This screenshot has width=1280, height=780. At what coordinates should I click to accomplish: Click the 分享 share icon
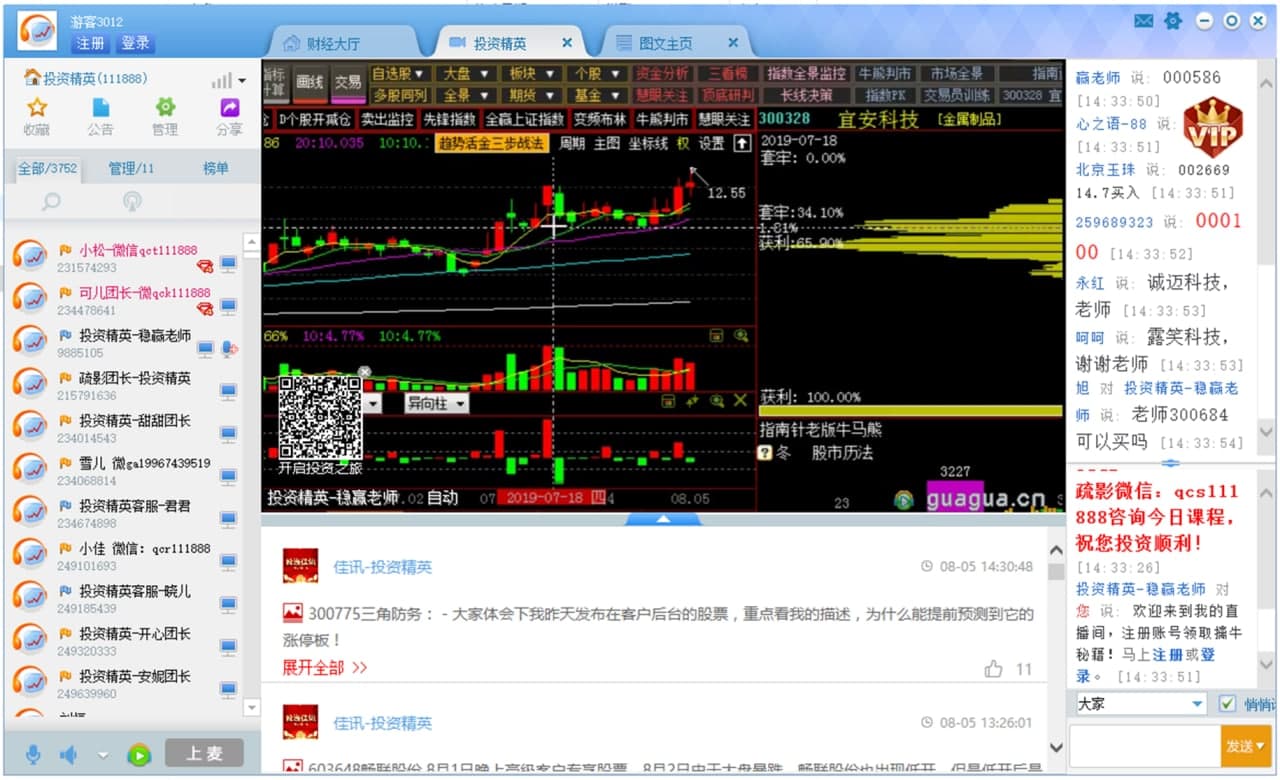pyautogui.click(x=229, y=107)
